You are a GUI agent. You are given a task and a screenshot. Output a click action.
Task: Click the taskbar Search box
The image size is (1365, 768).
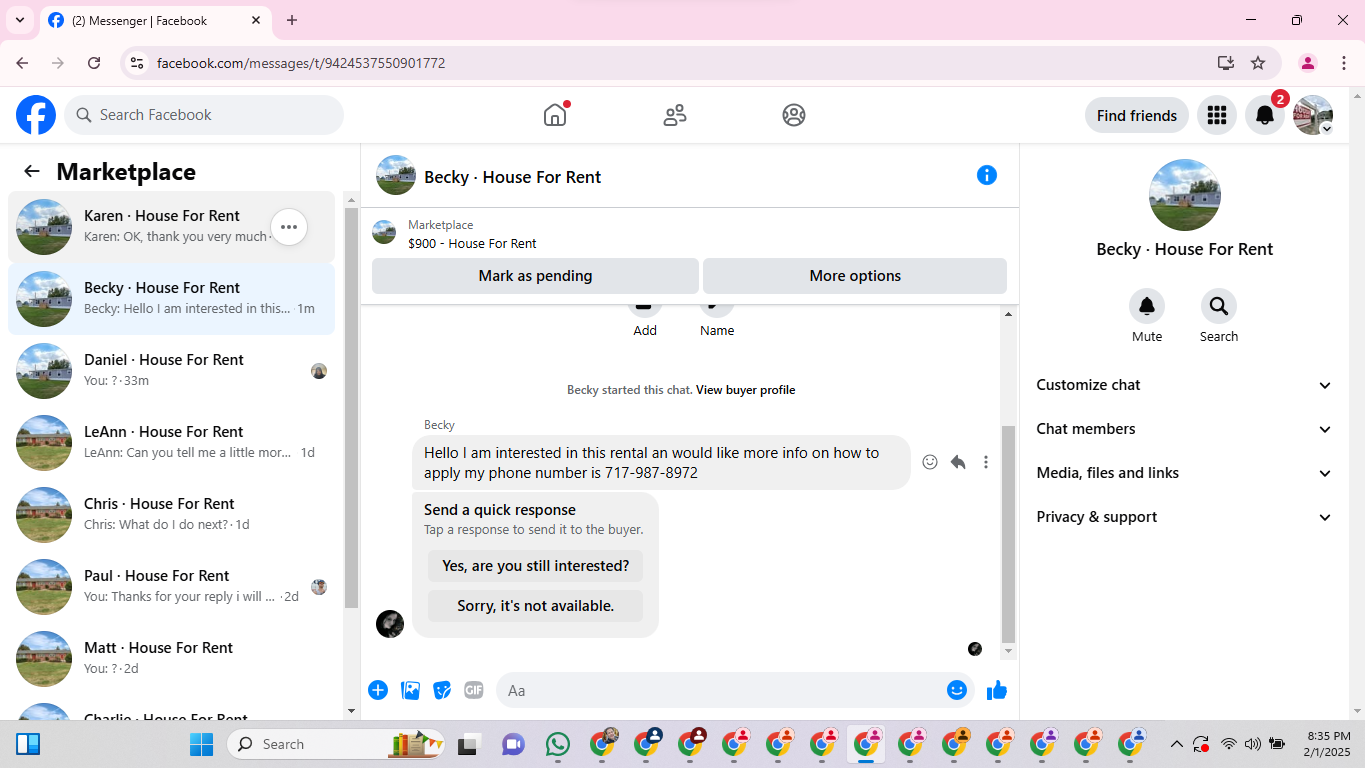pyautogui.click(x=337, y=744)
